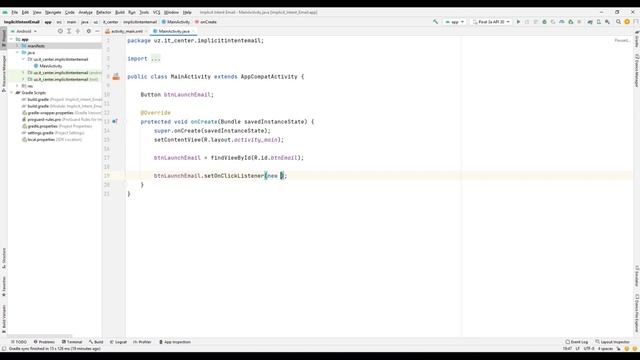Open the Profiler tool window button
This screenshot has height=360, width=640.
click(x=142, y=342)
